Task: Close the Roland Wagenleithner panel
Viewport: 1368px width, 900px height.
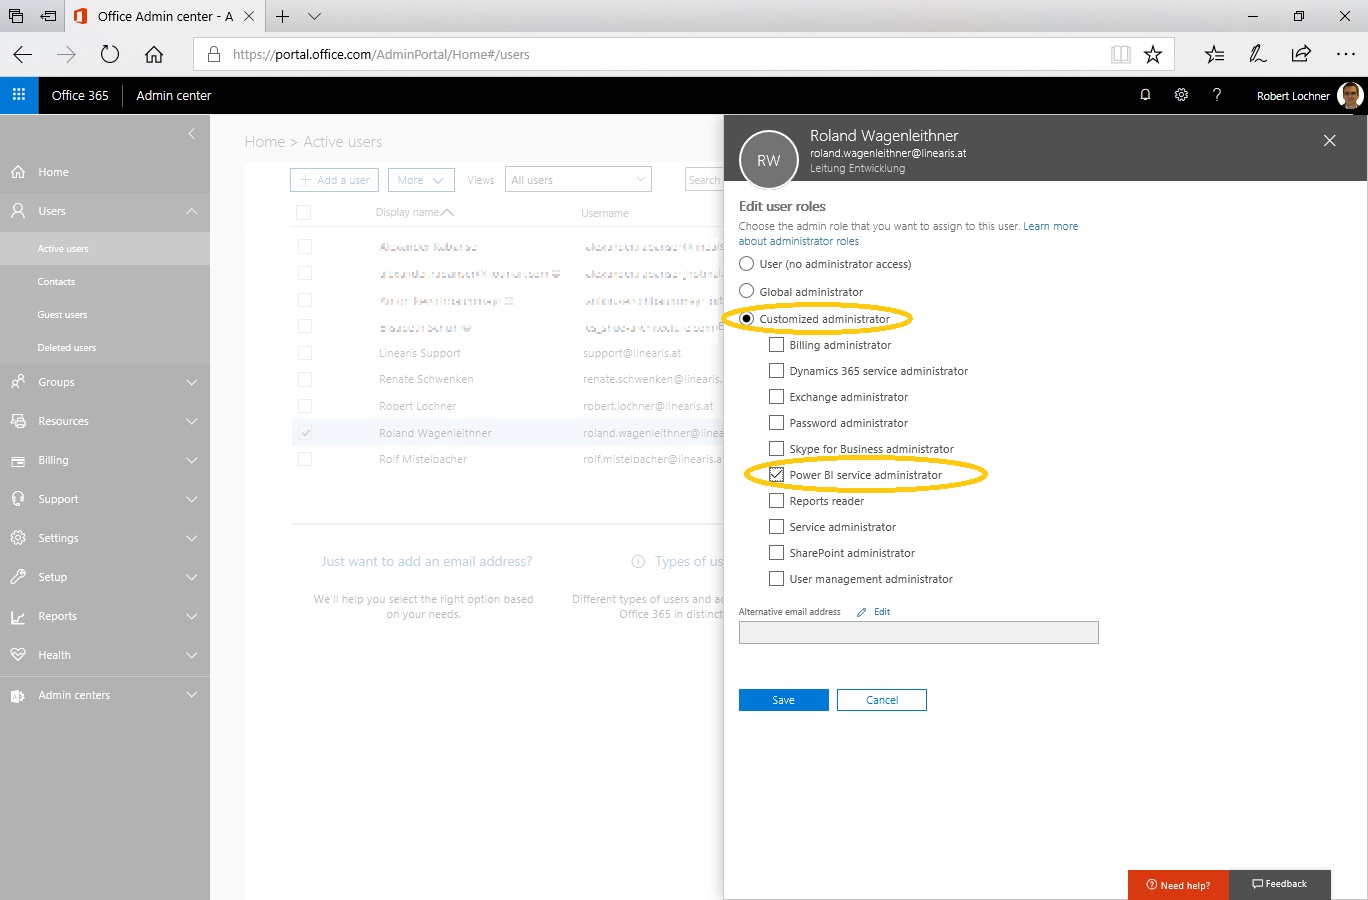Action: [x=1329, y=141]
